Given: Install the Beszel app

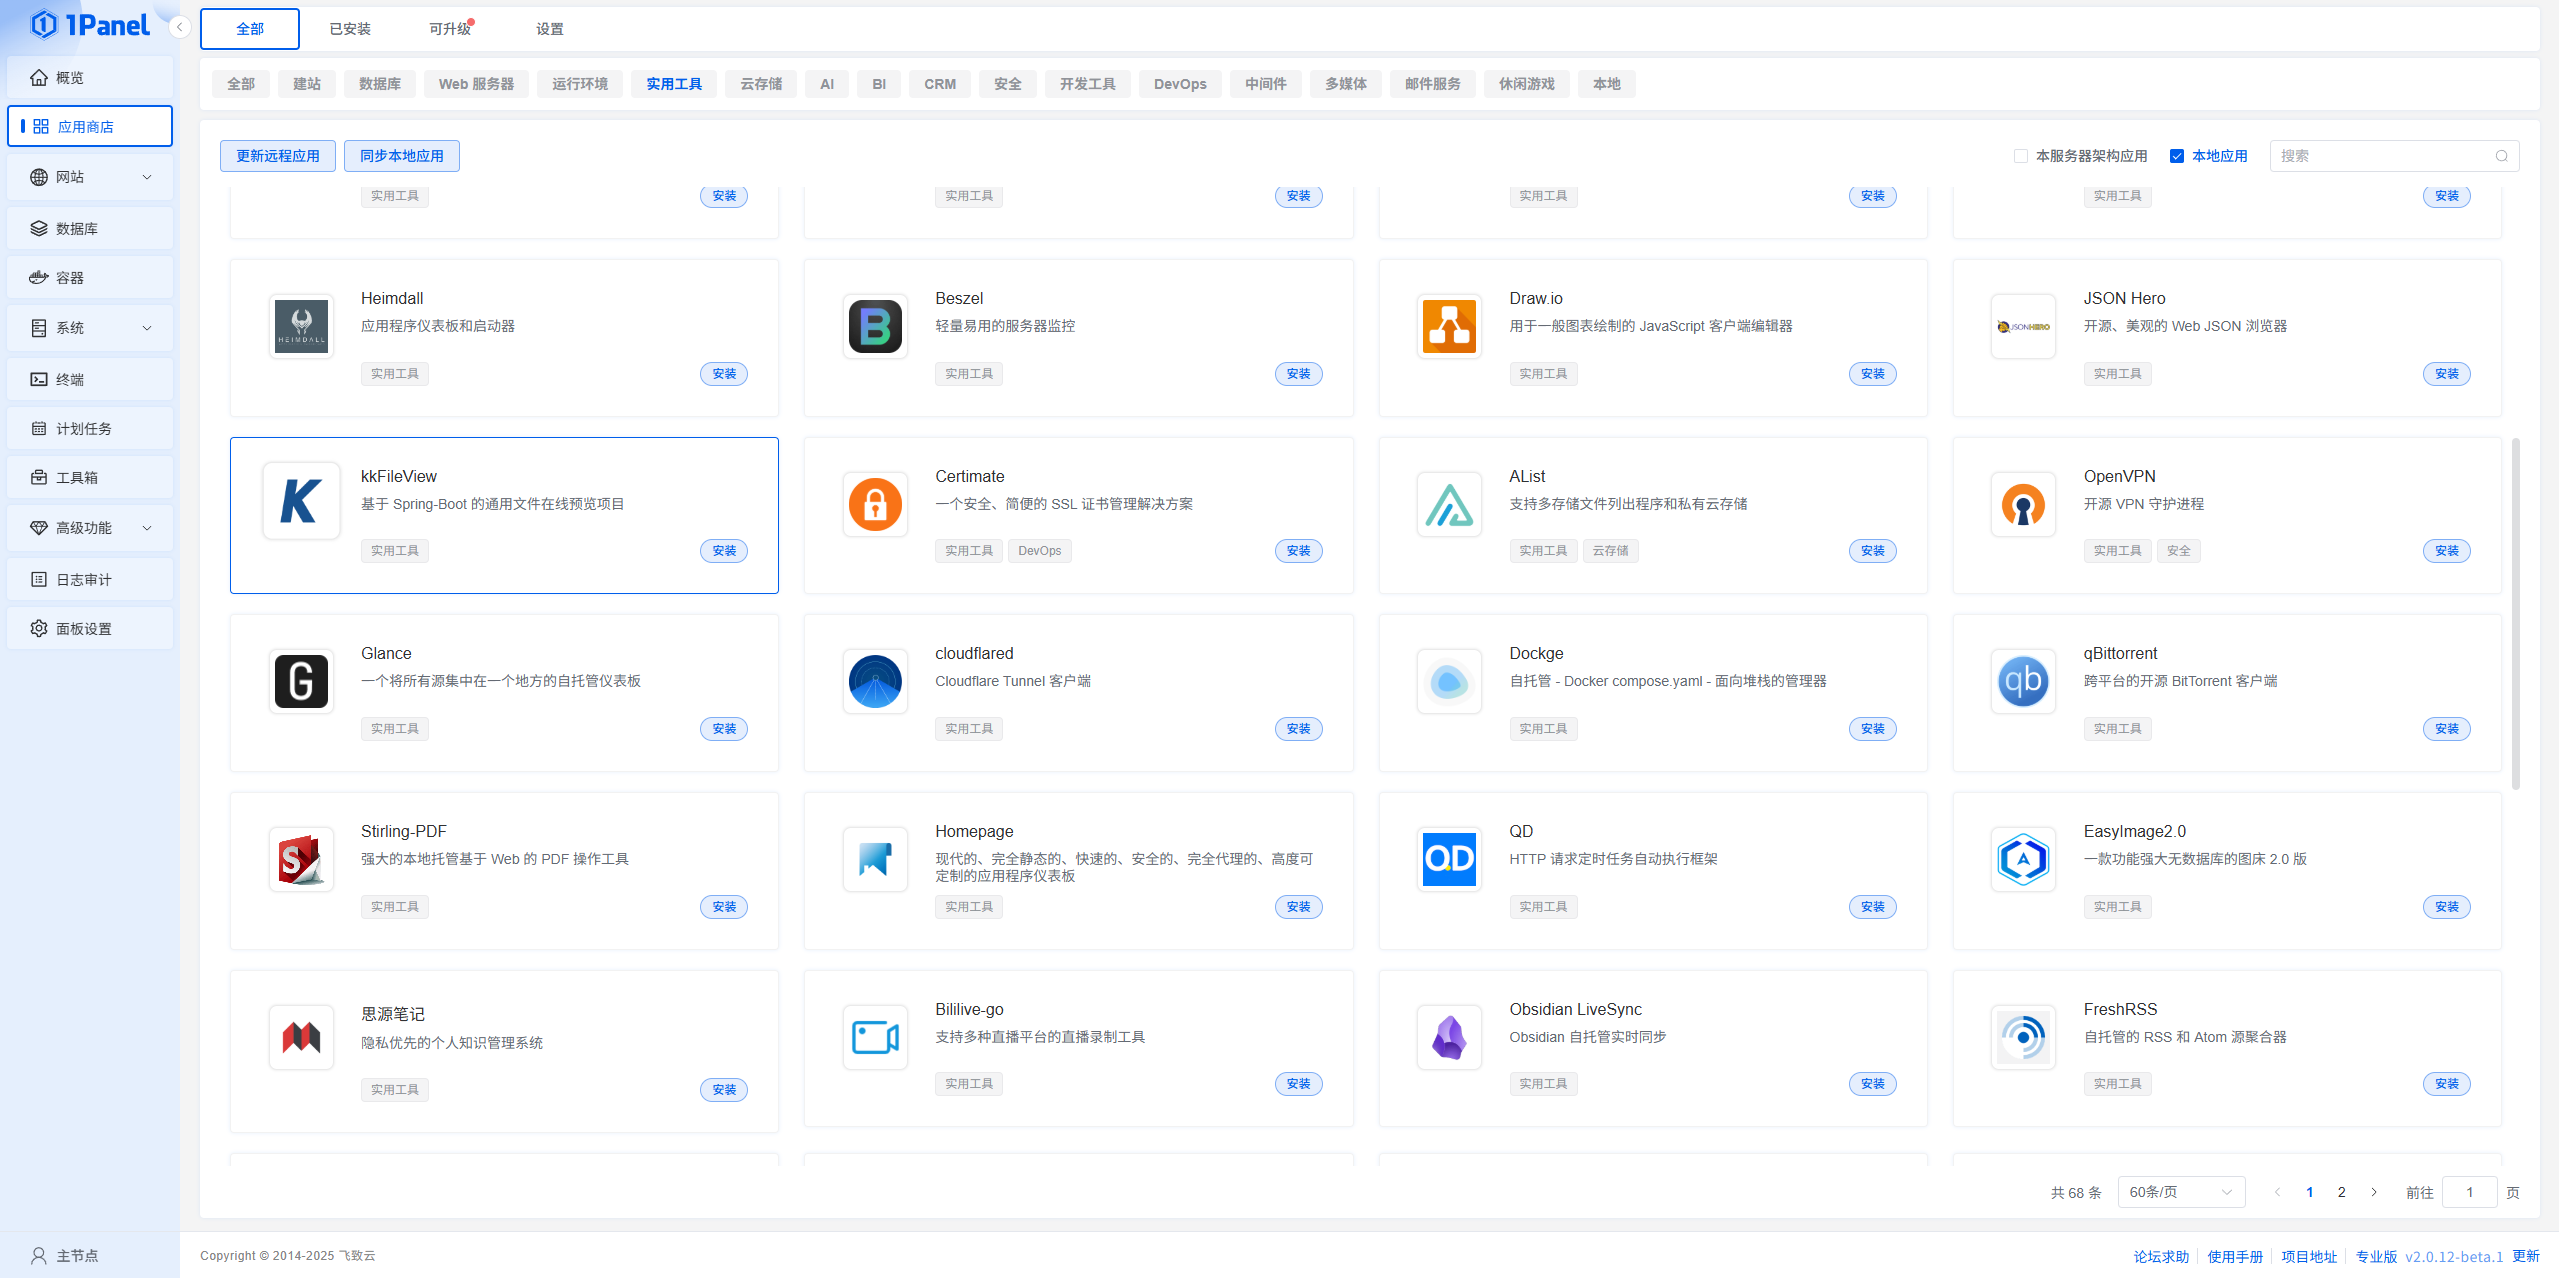Looking at the screenshot, I should tap(1298, 374).
